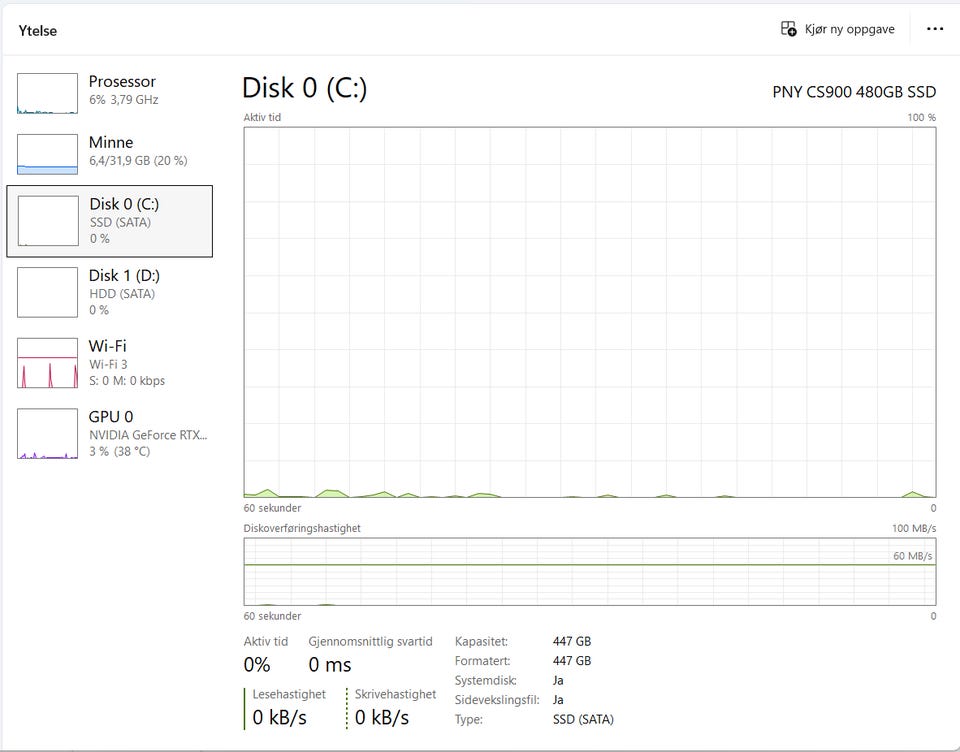The image size is (960, 752).
Task: Open the three-dots more options menu
Action: click(934, 29)
